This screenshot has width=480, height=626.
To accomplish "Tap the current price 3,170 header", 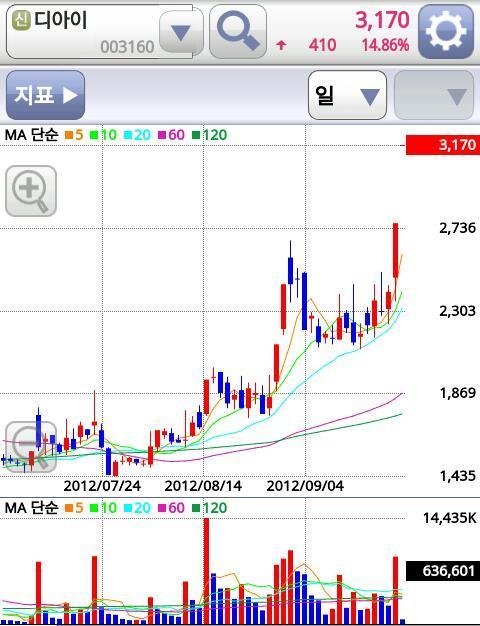I will (x=382, y=20).
